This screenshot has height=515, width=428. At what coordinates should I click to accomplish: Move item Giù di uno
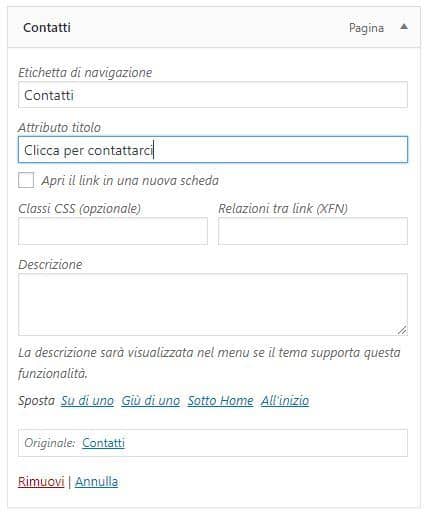point(150,400)
